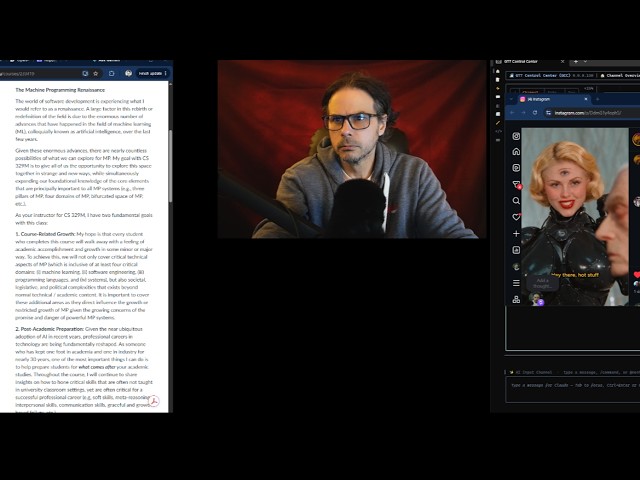Open topmost user avatar right of reel
The height and width of the screenshot is (480, 640).
click(636, 139)
